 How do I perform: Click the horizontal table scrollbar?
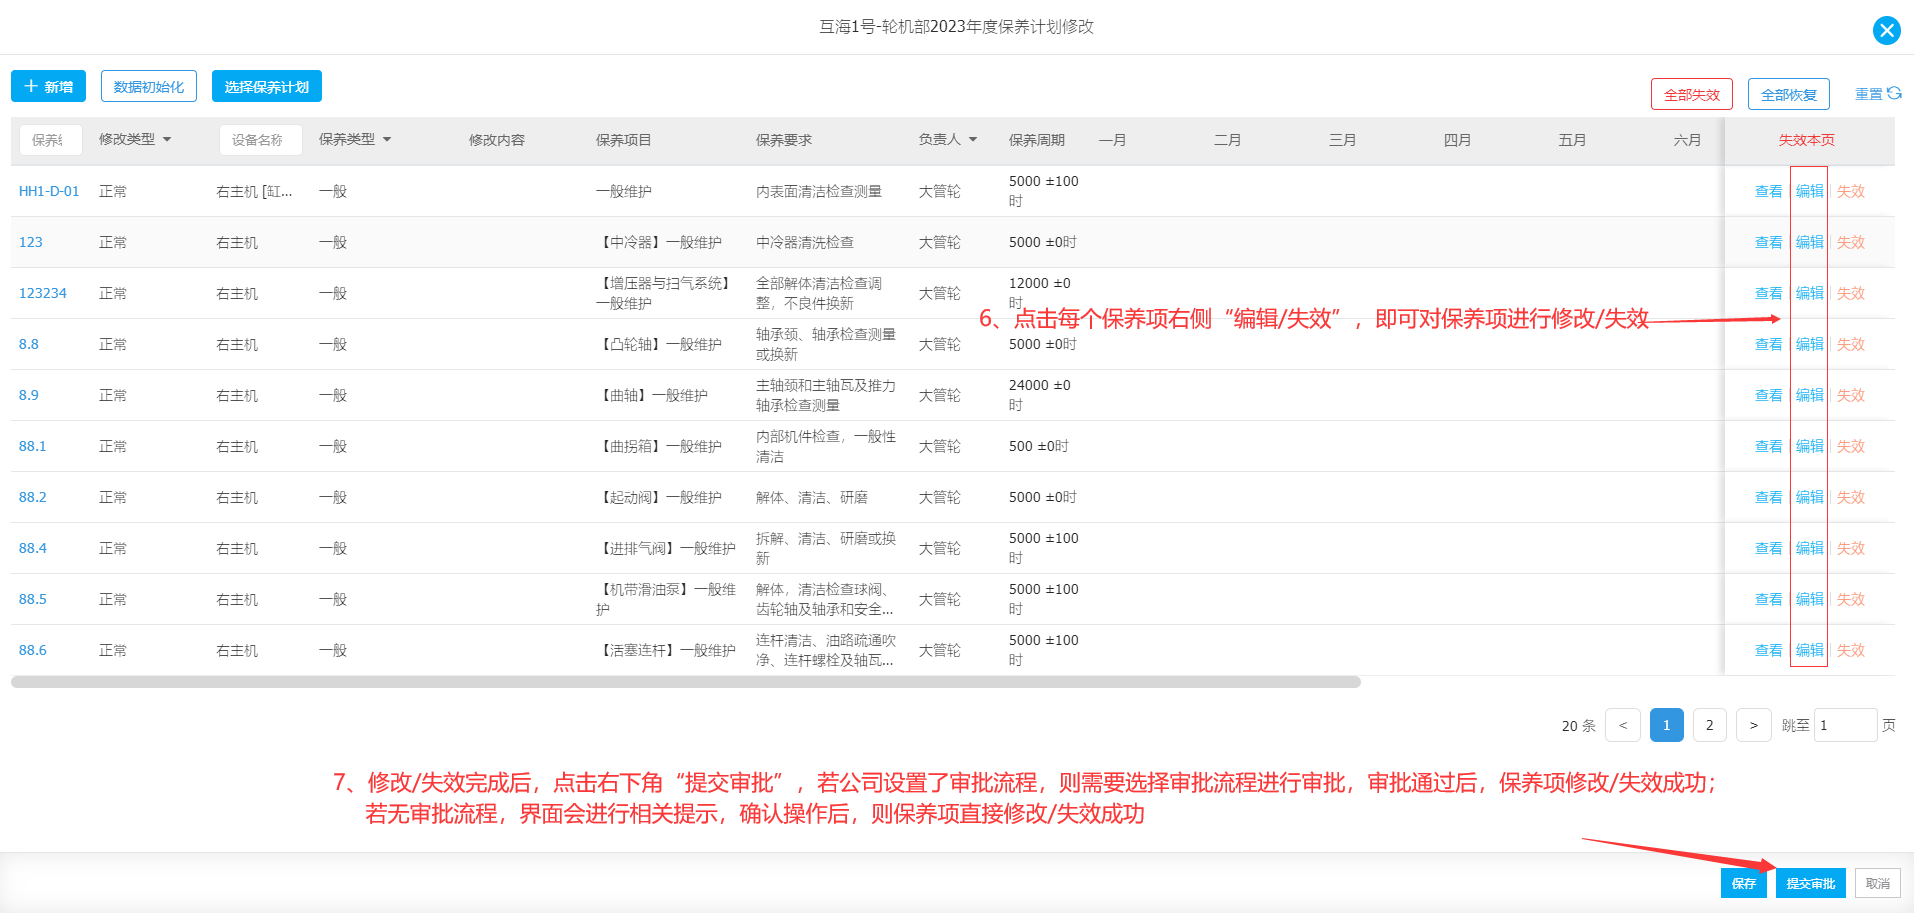686,682
